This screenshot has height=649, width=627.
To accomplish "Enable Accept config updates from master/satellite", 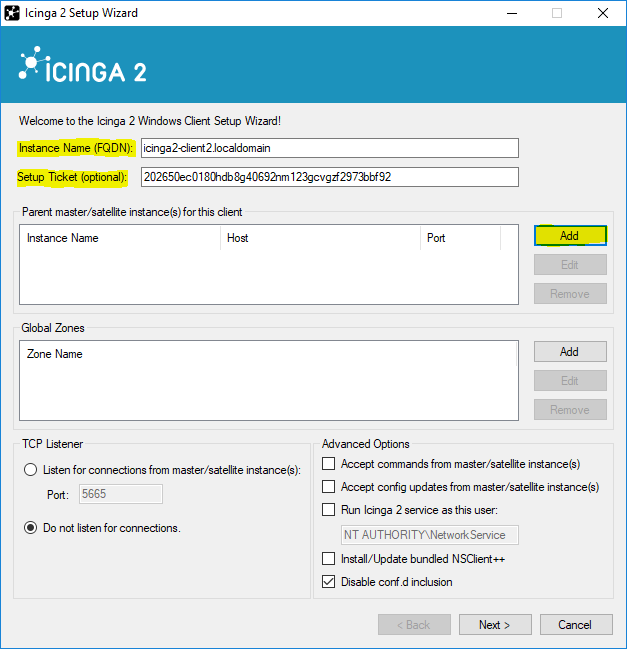I will pyautogui.click(x=329, y=486).
